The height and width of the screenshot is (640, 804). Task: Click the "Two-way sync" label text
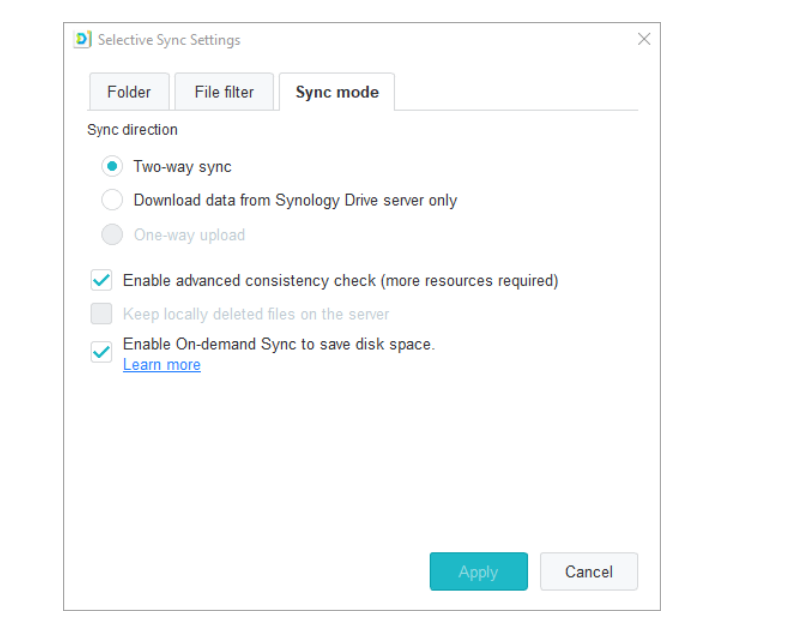[182, 167]
